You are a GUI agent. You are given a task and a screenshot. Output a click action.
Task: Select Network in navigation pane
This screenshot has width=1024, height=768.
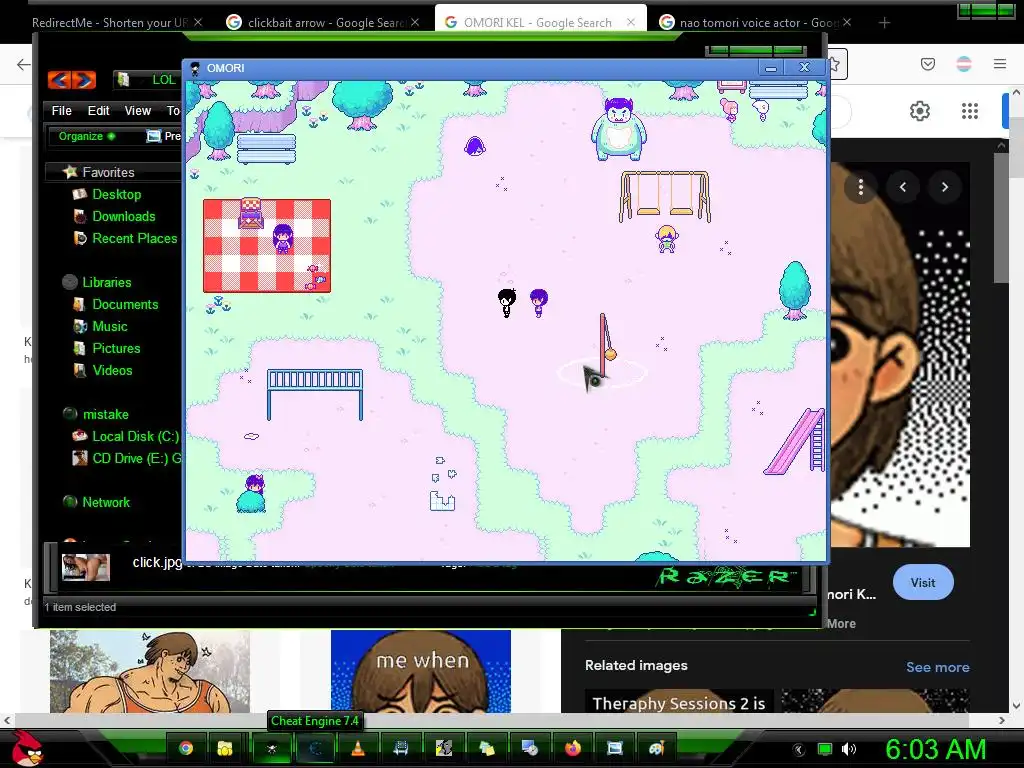(x=105, y=502)
